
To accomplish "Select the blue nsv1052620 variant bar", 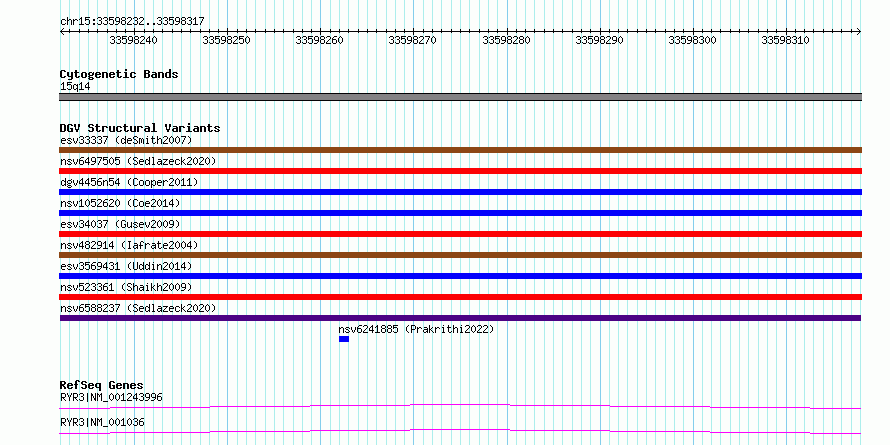I will 460,213.
